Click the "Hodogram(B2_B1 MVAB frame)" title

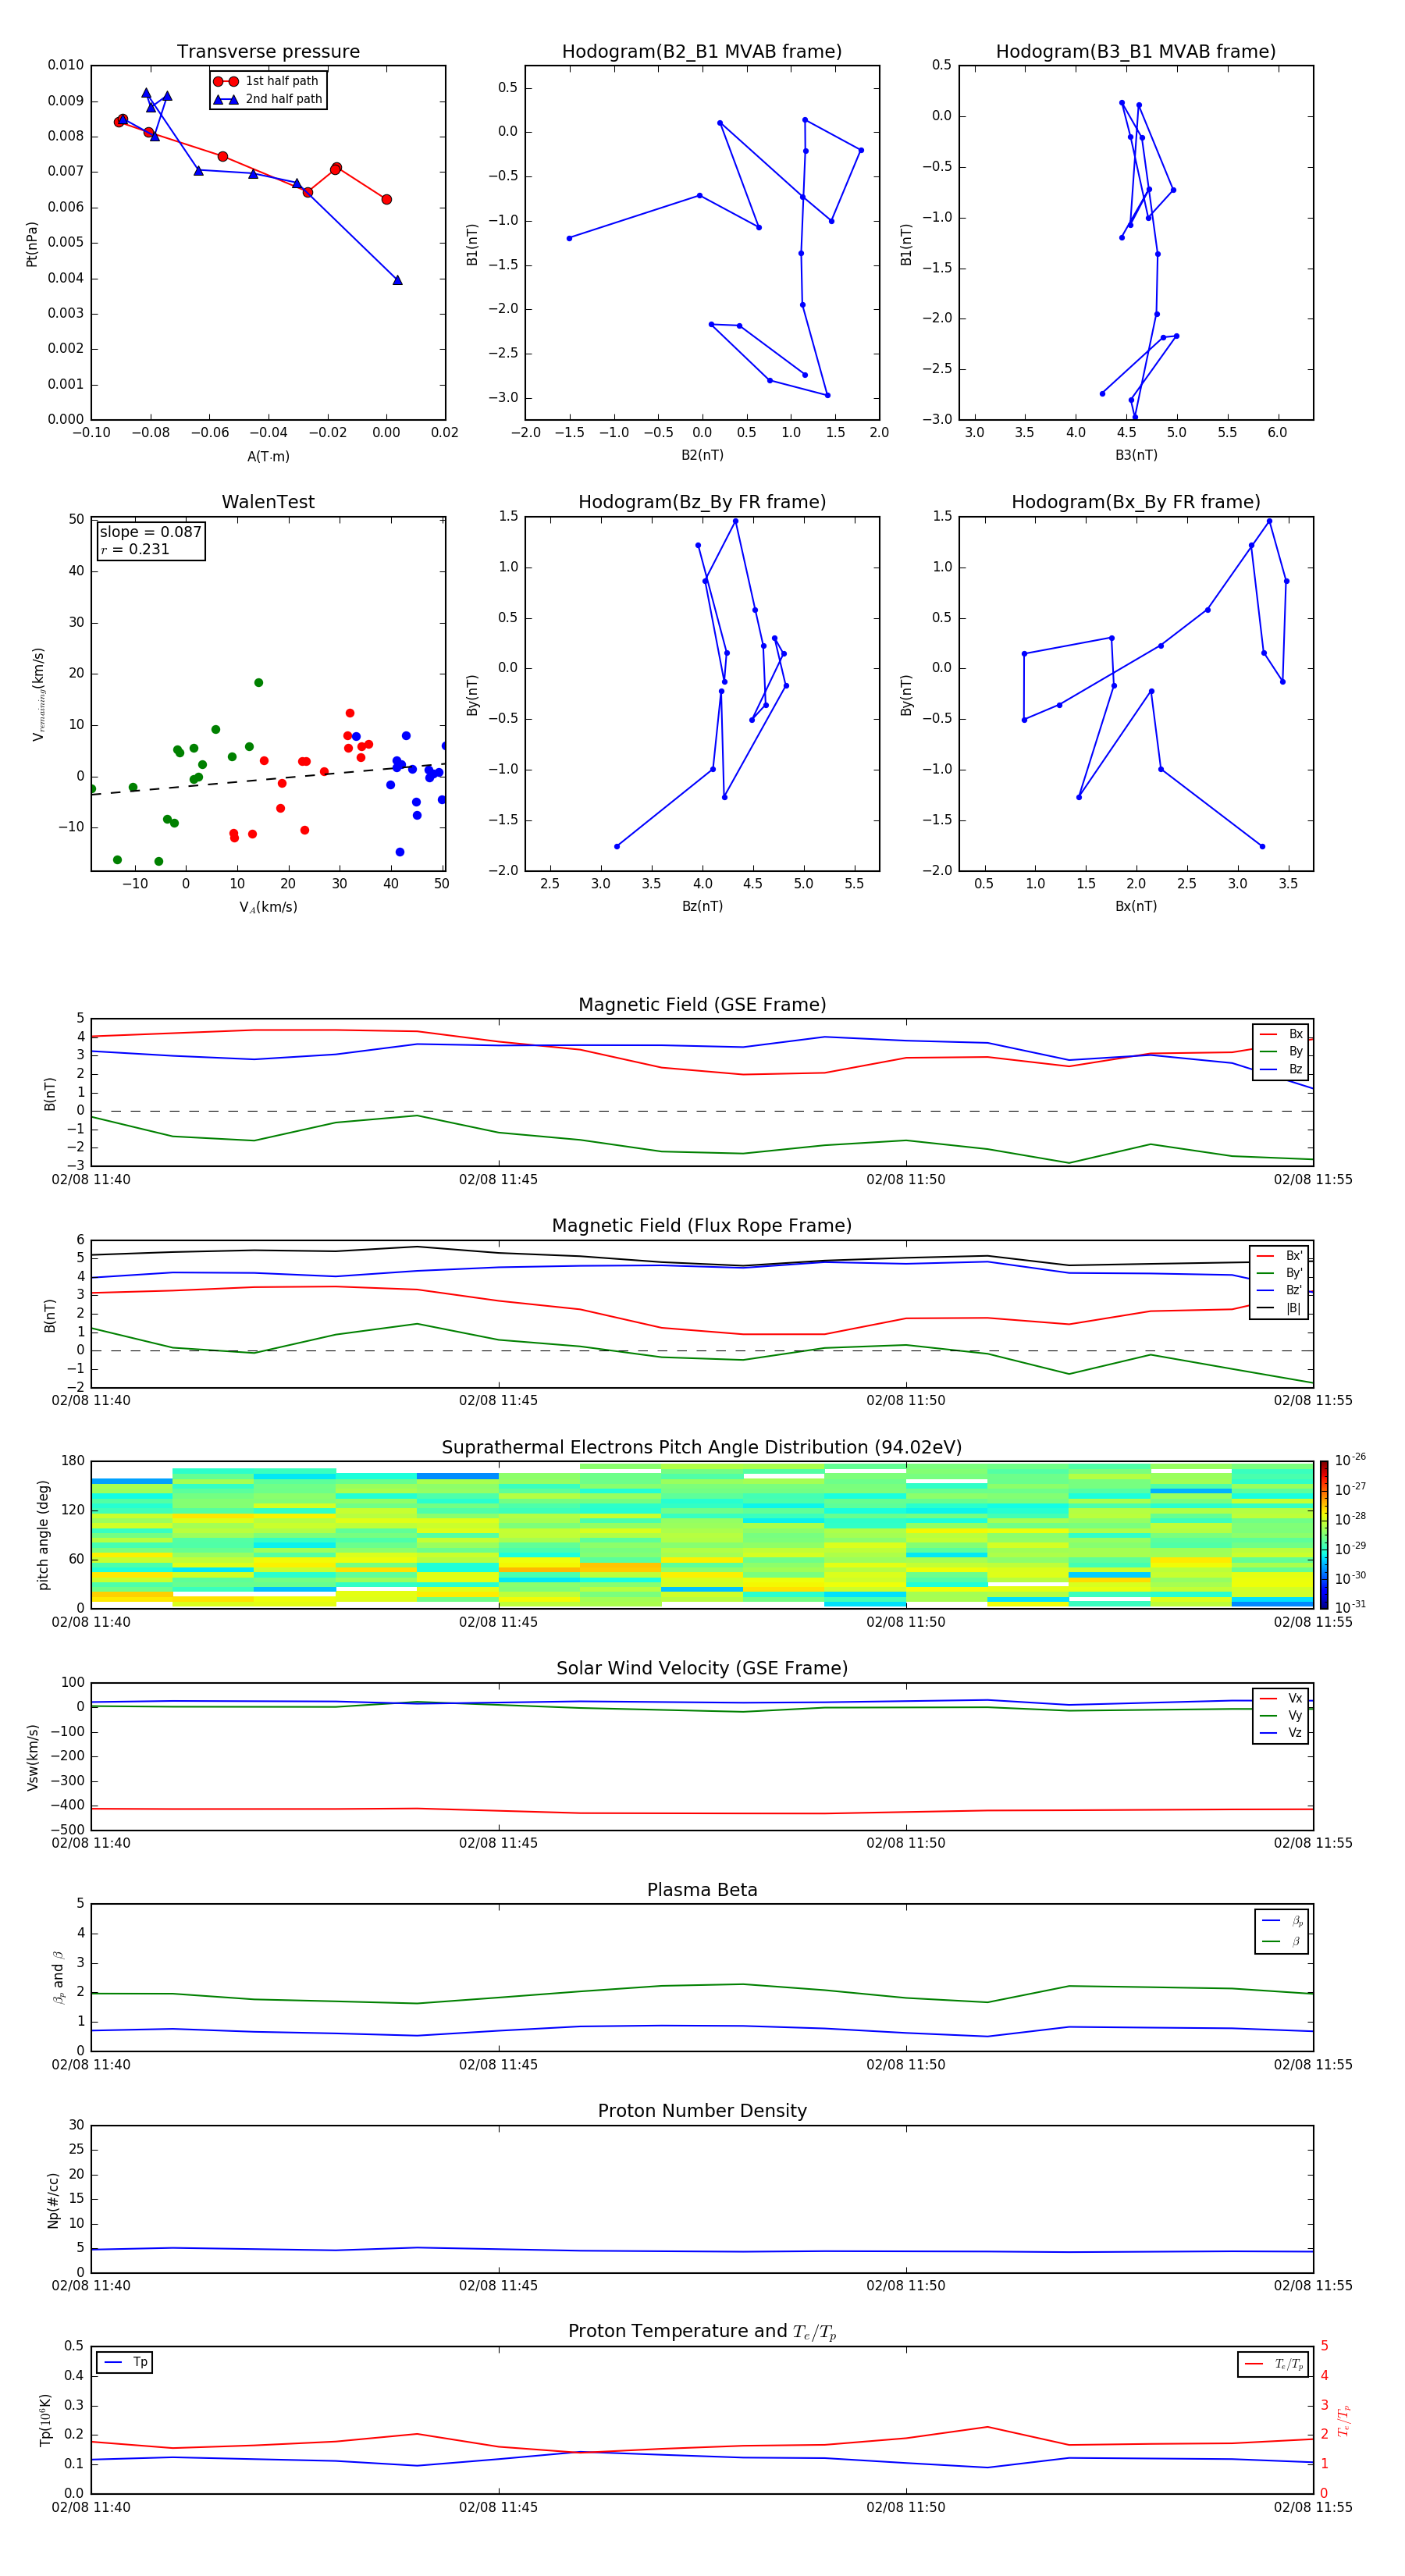[x=702, y=52]
